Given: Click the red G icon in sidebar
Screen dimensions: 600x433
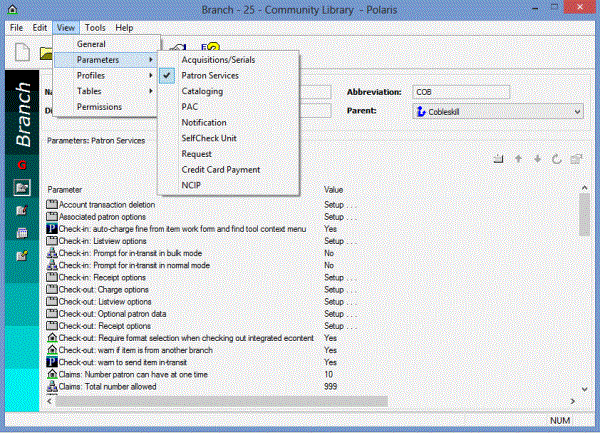Looking at the screenshot, I should pos(21,164).
